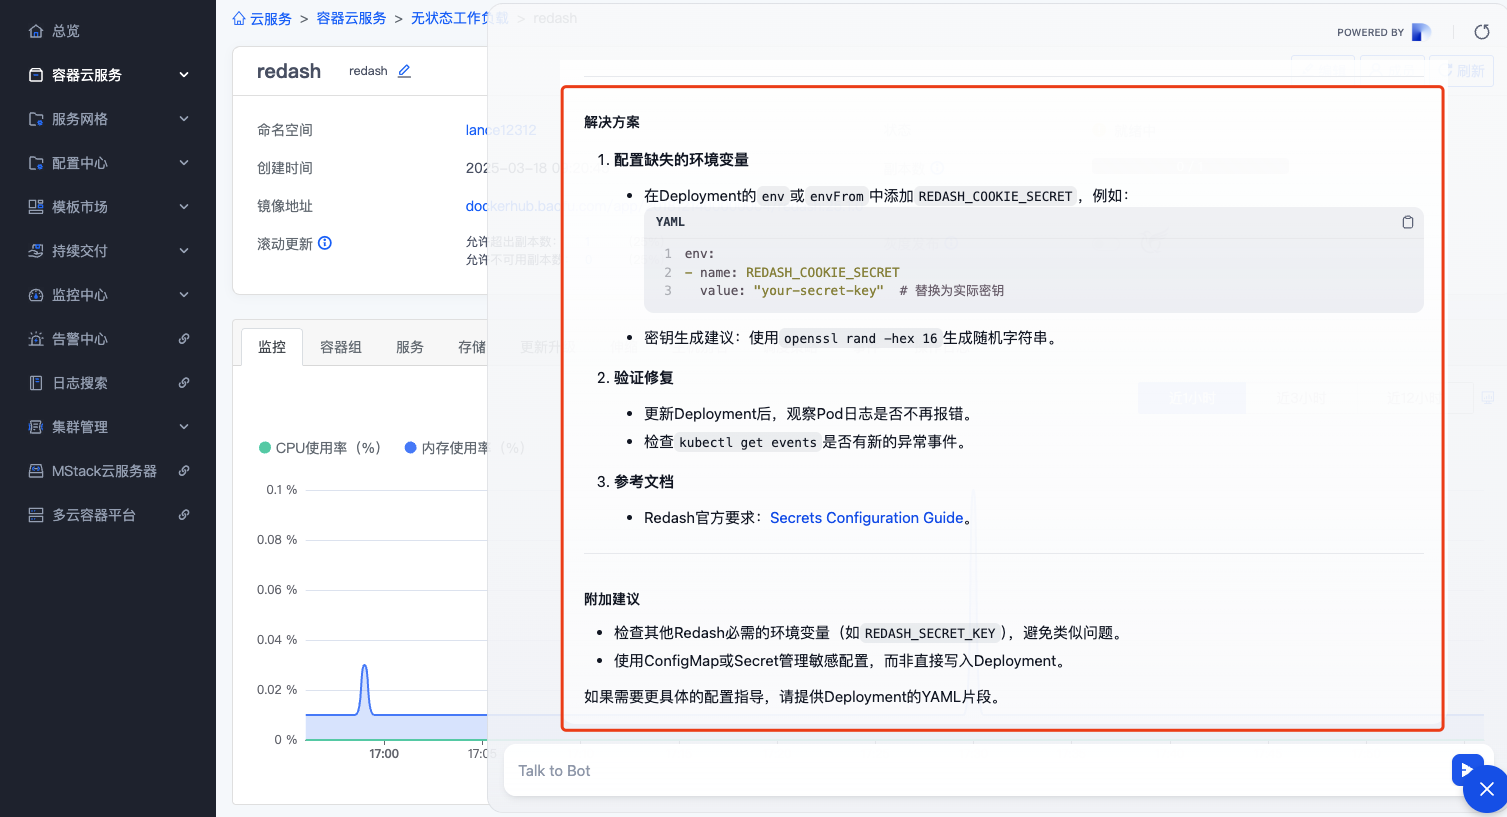Switch to the 存储 tab
The width and height of the screenshot is (1507, 817).
tap(472, 347)
